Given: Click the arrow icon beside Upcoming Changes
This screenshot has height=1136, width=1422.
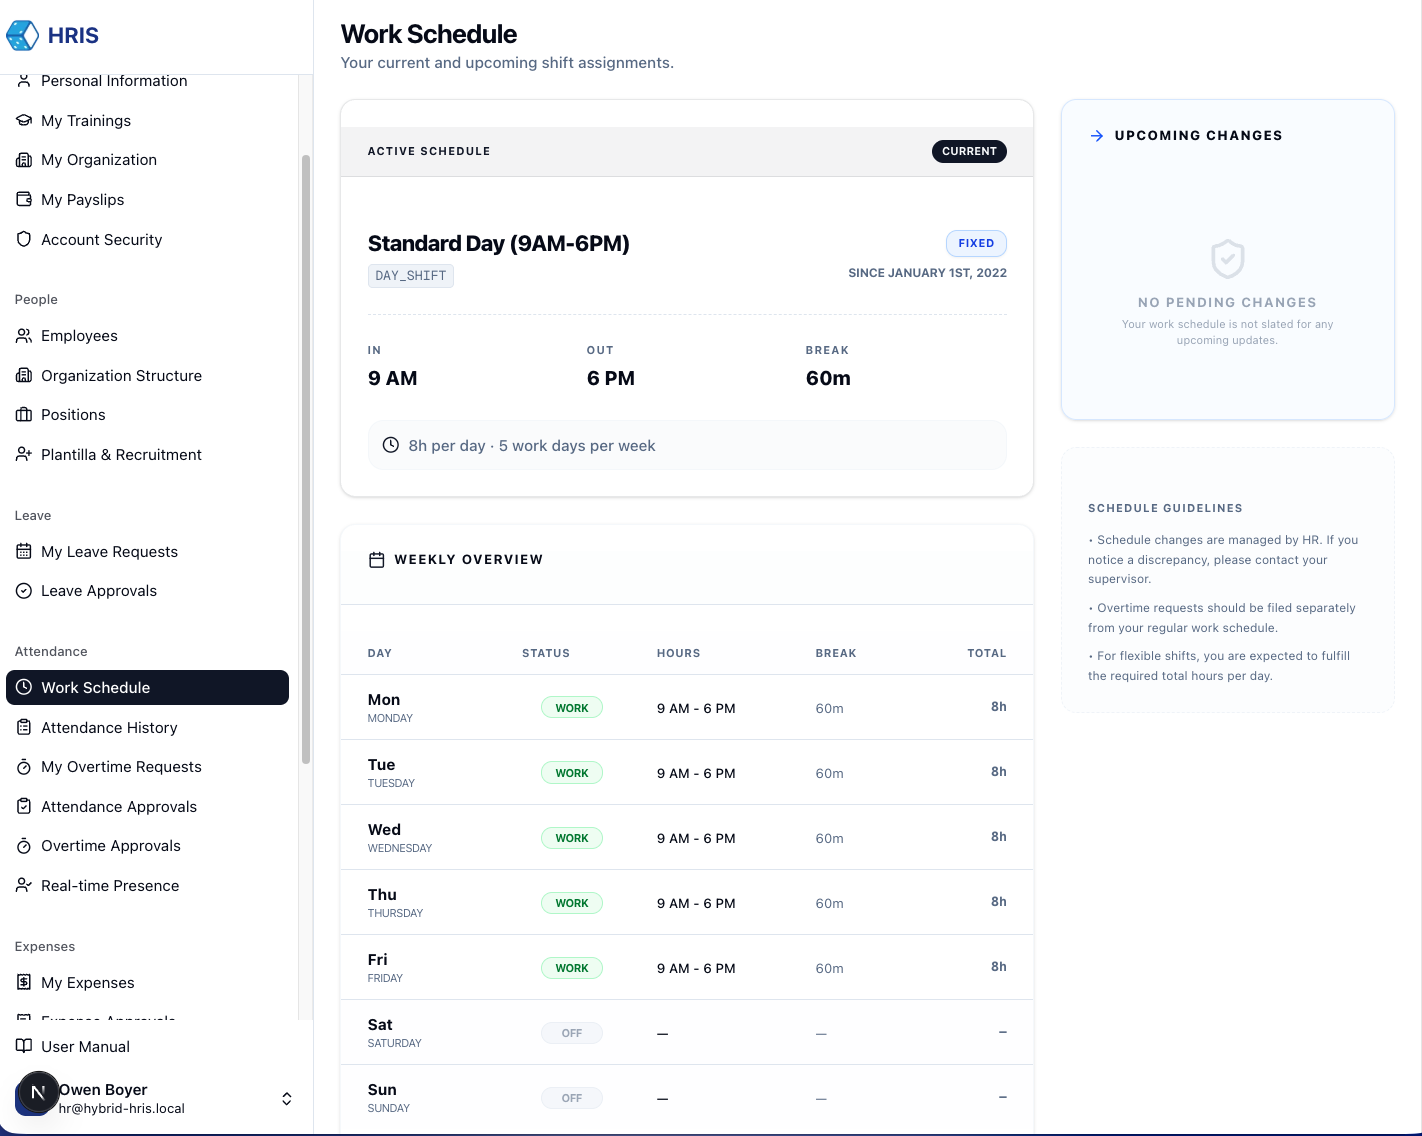Looking at the screenshot, I should (x=1097, y=136).
